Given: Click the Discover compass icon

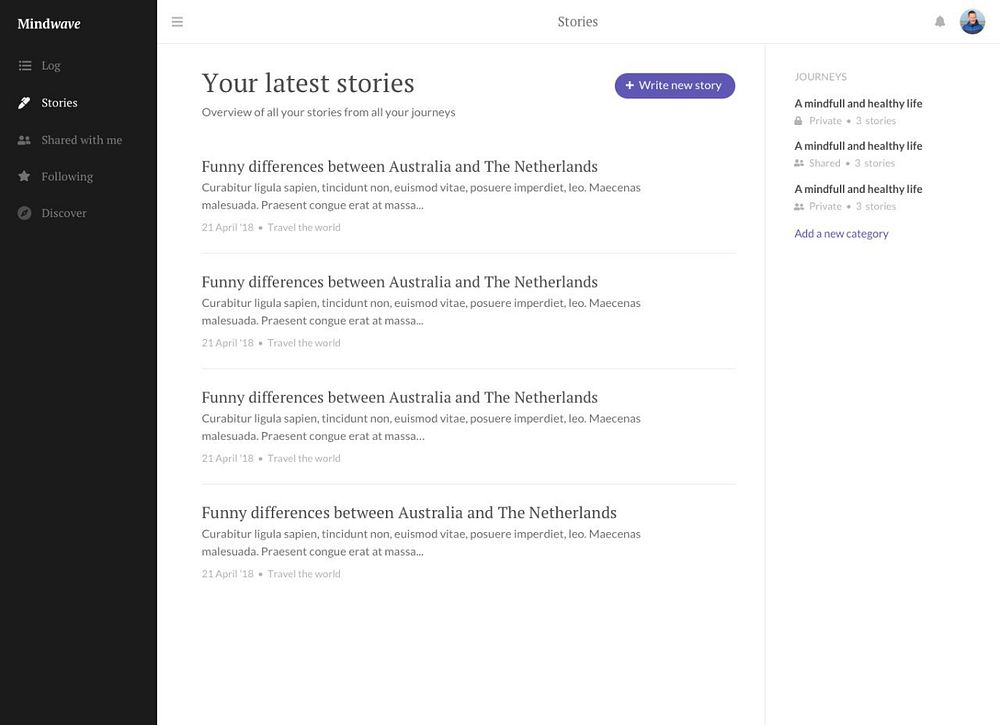Looking at the screenshot, I should 24,213.
